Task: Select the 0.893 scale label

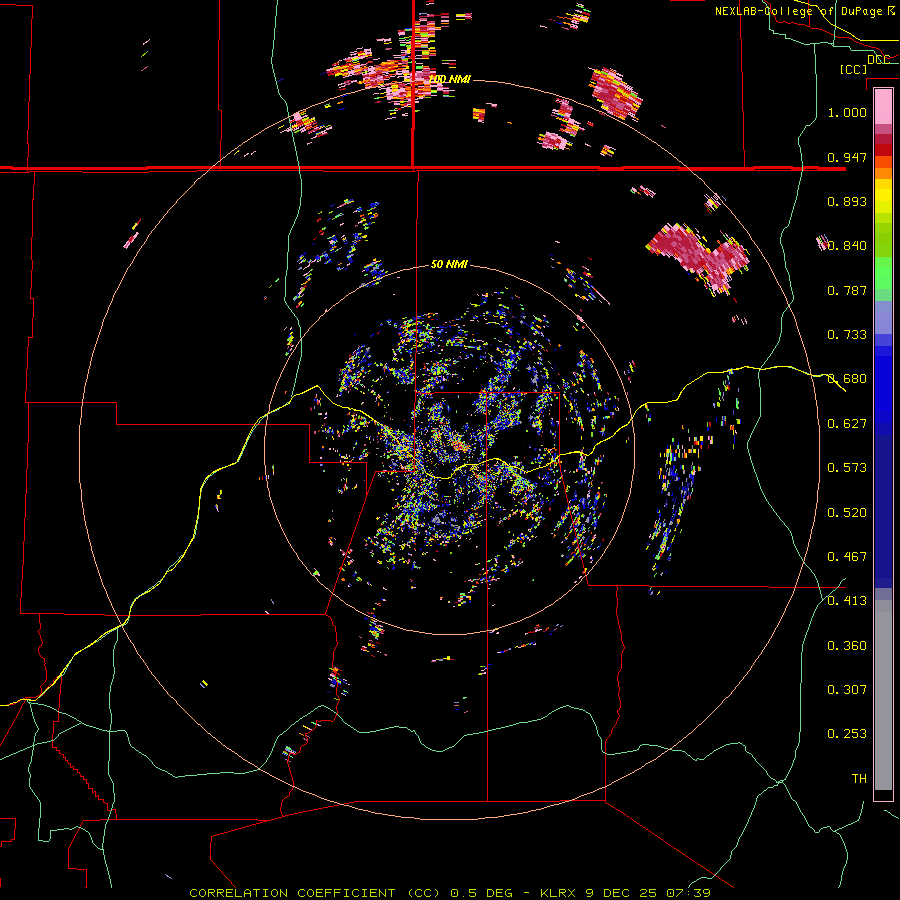Action: coord(847,201)
